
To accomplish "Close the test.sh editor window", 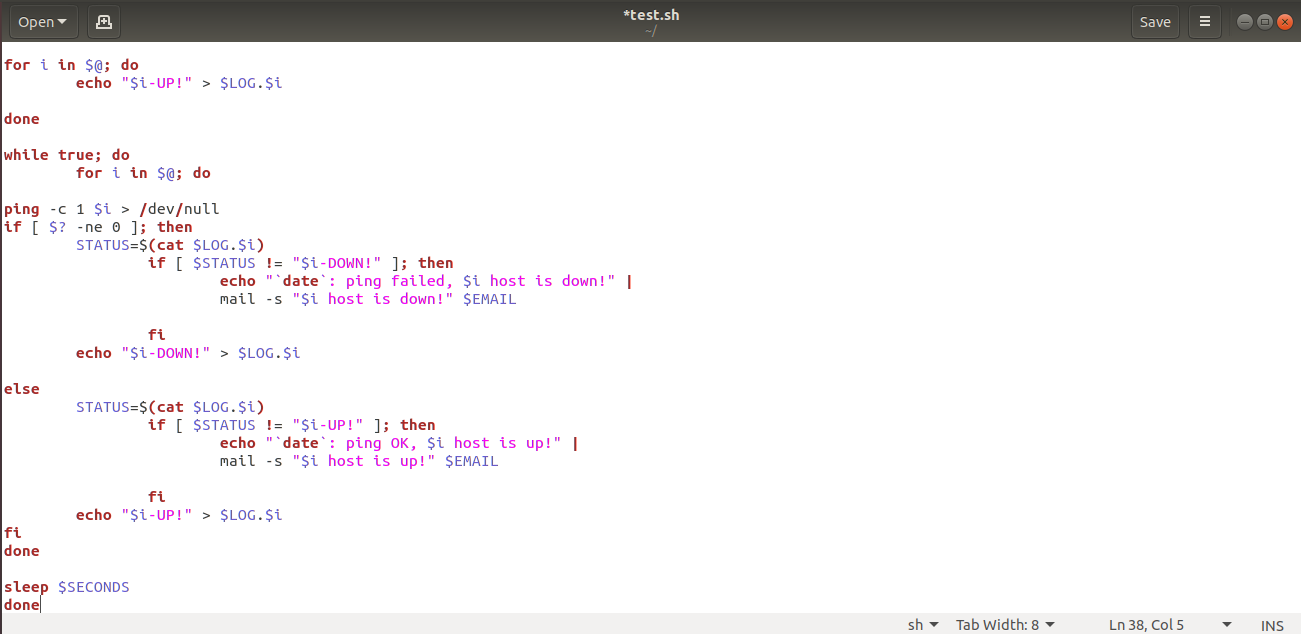I will pos(1284,21).
